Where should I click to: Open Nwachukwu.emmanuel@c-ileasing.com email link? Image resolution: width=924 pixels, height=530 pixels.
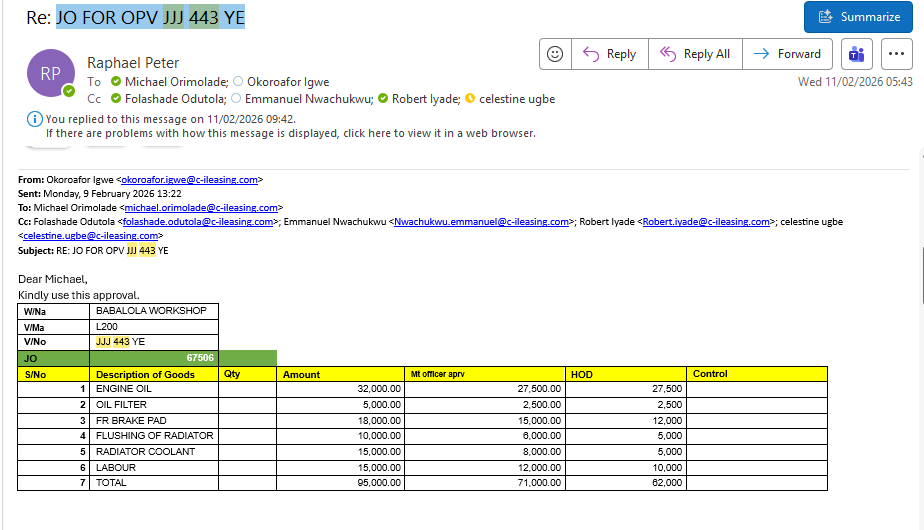(481, 222)
